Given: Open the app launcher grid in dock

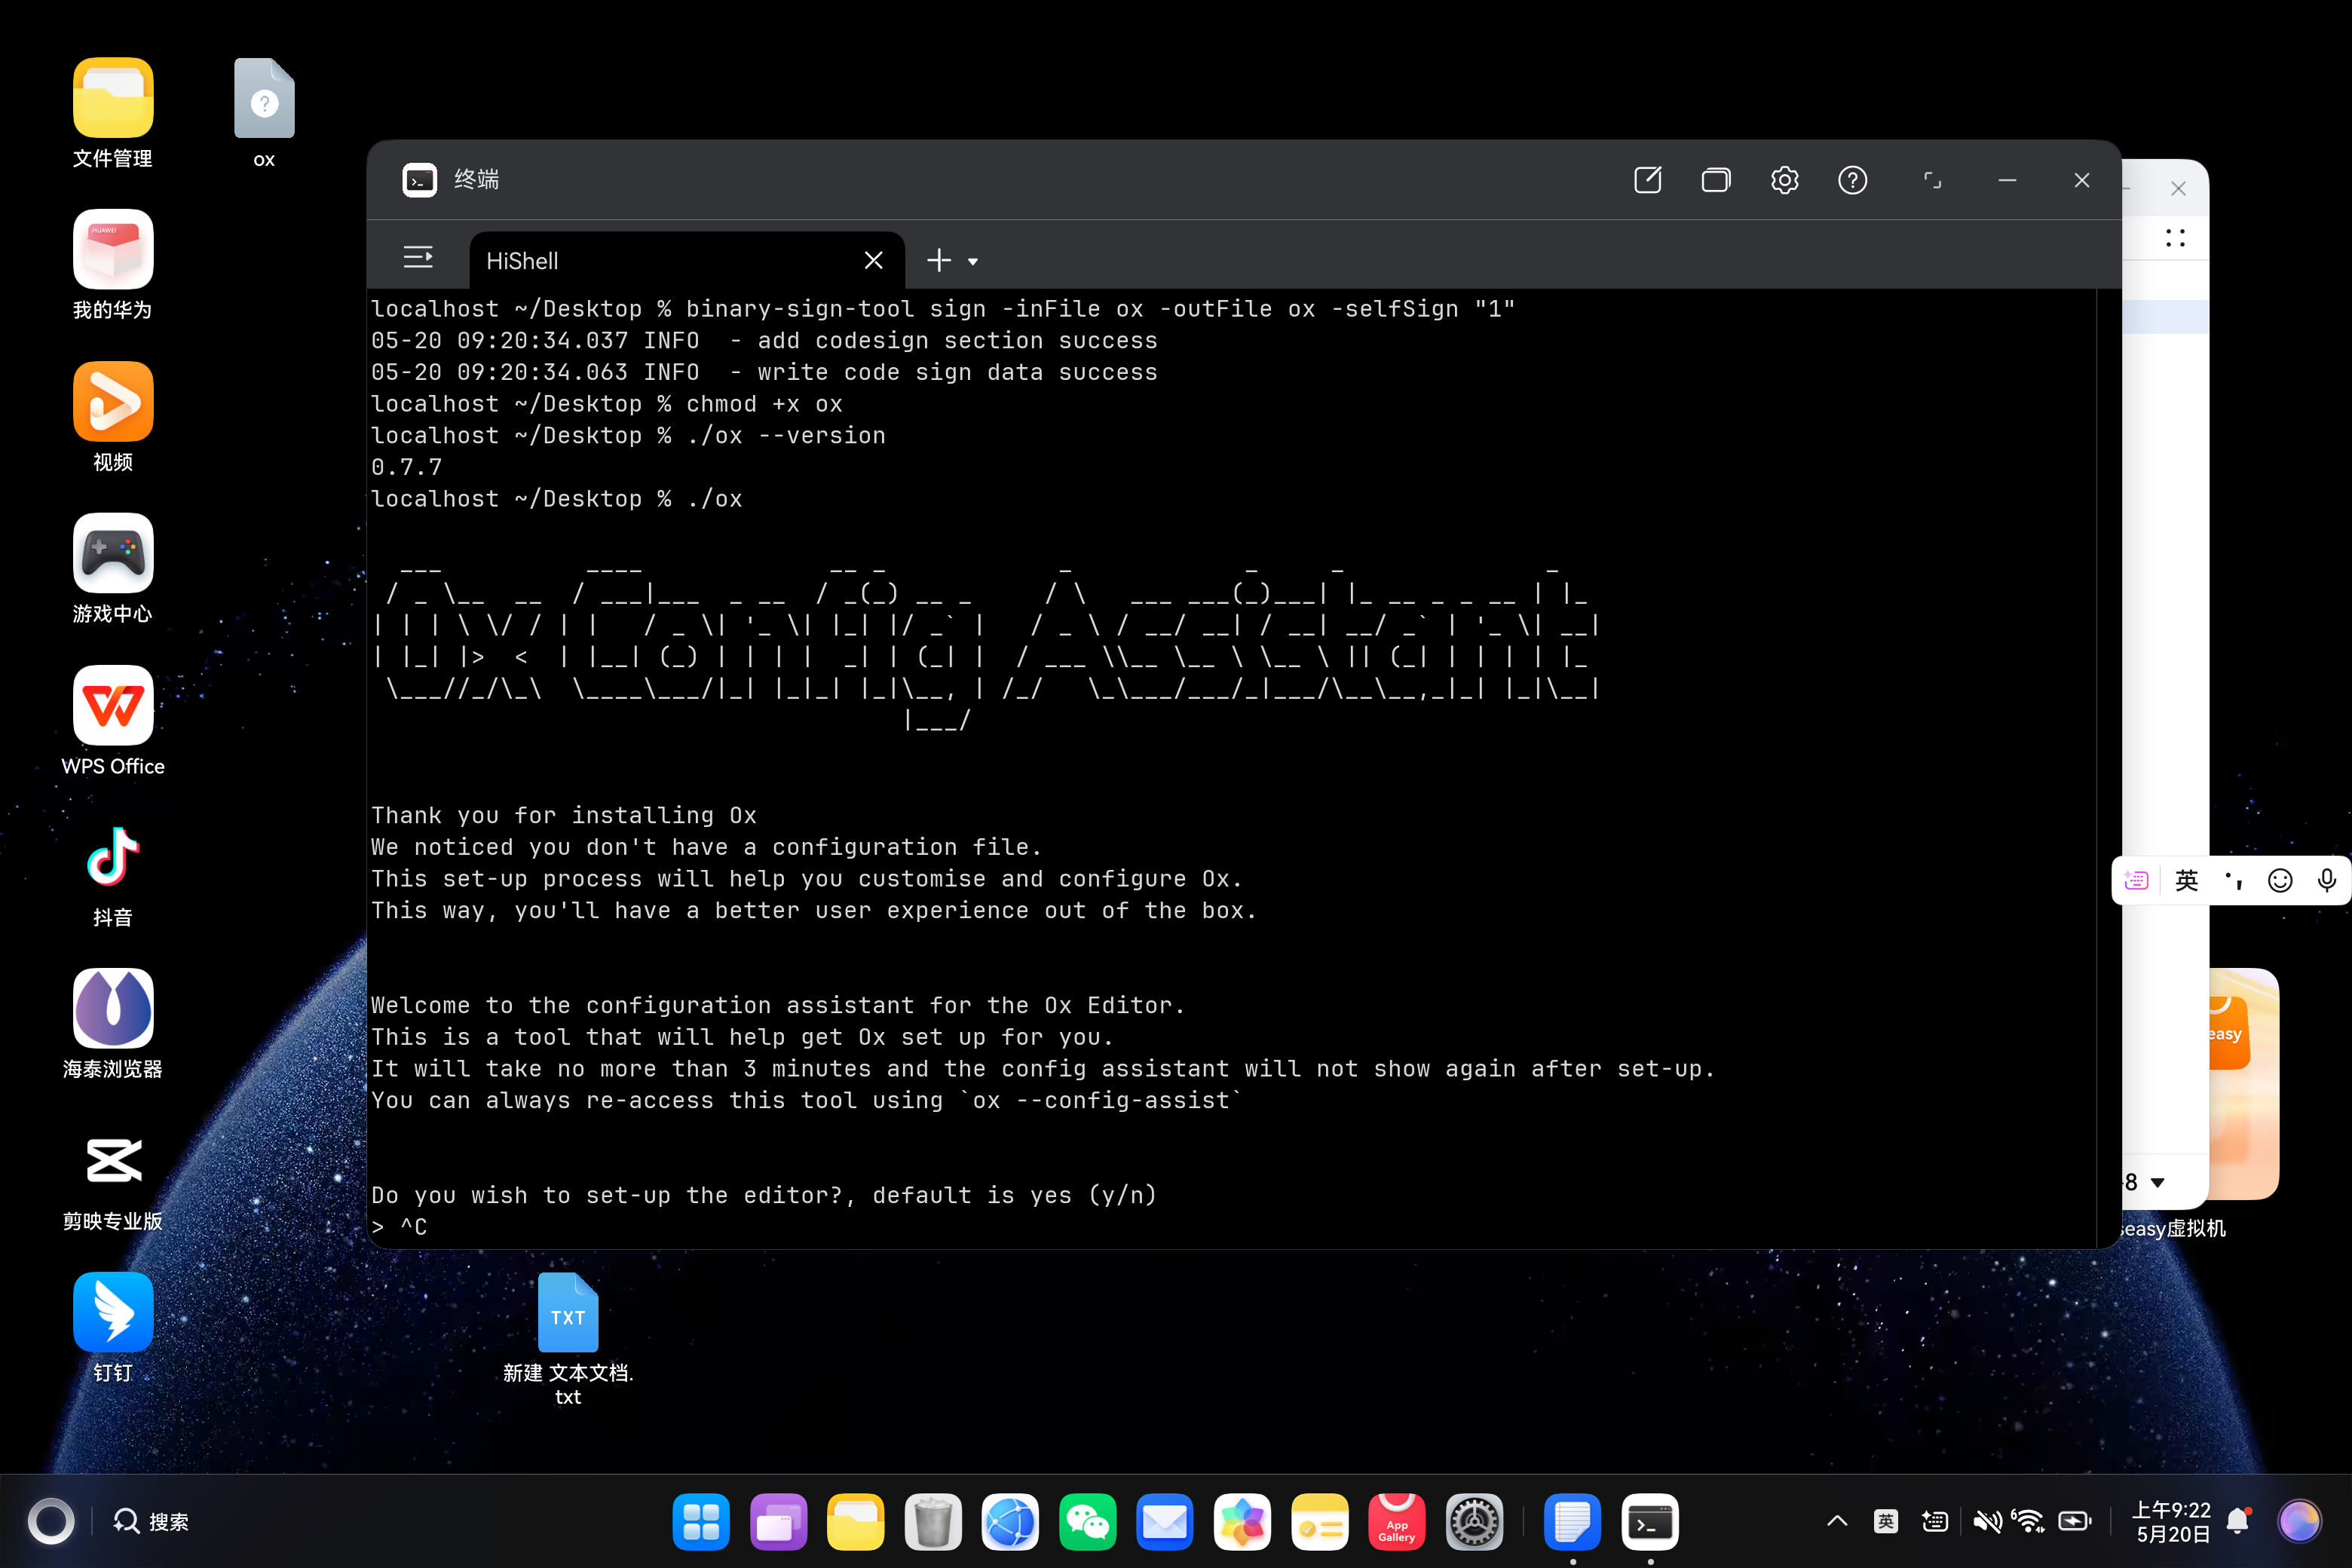Looking at the screenshot, I should [x=701, y=1522].
